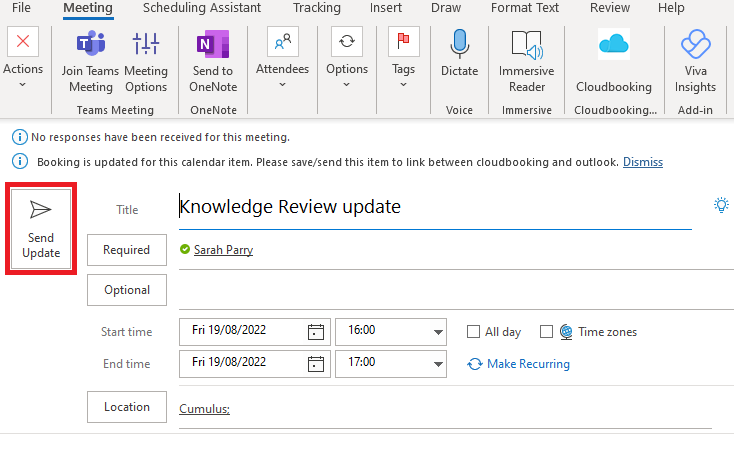Viewport: 734px width, 466px height.
Task: Expand the Options dropdown chevron
Action: (346, 85)
